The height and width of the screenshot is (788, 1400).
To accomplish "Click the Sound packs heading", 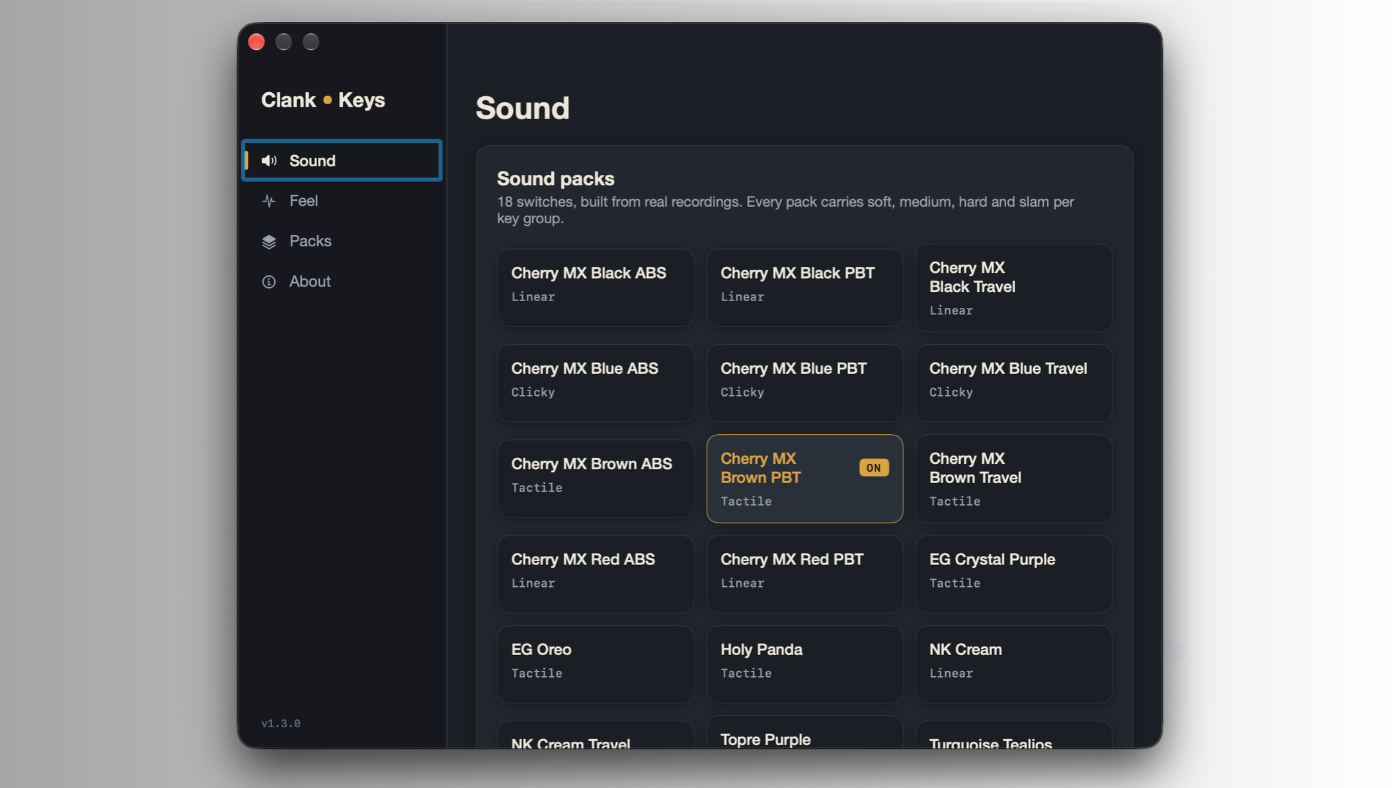I will [556, 179].
